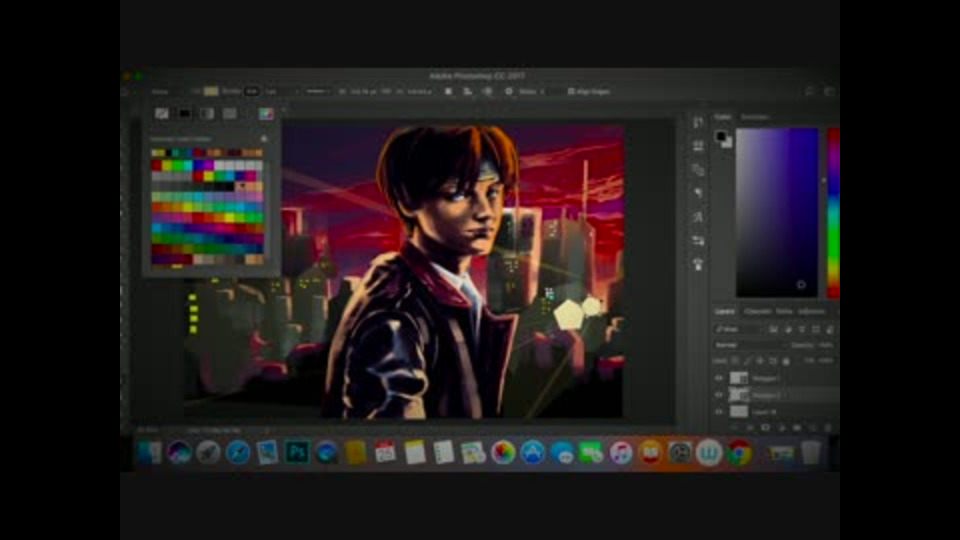
Task: Click the Photoshop icon in the Dock
Action: click(x=297, y=453)
